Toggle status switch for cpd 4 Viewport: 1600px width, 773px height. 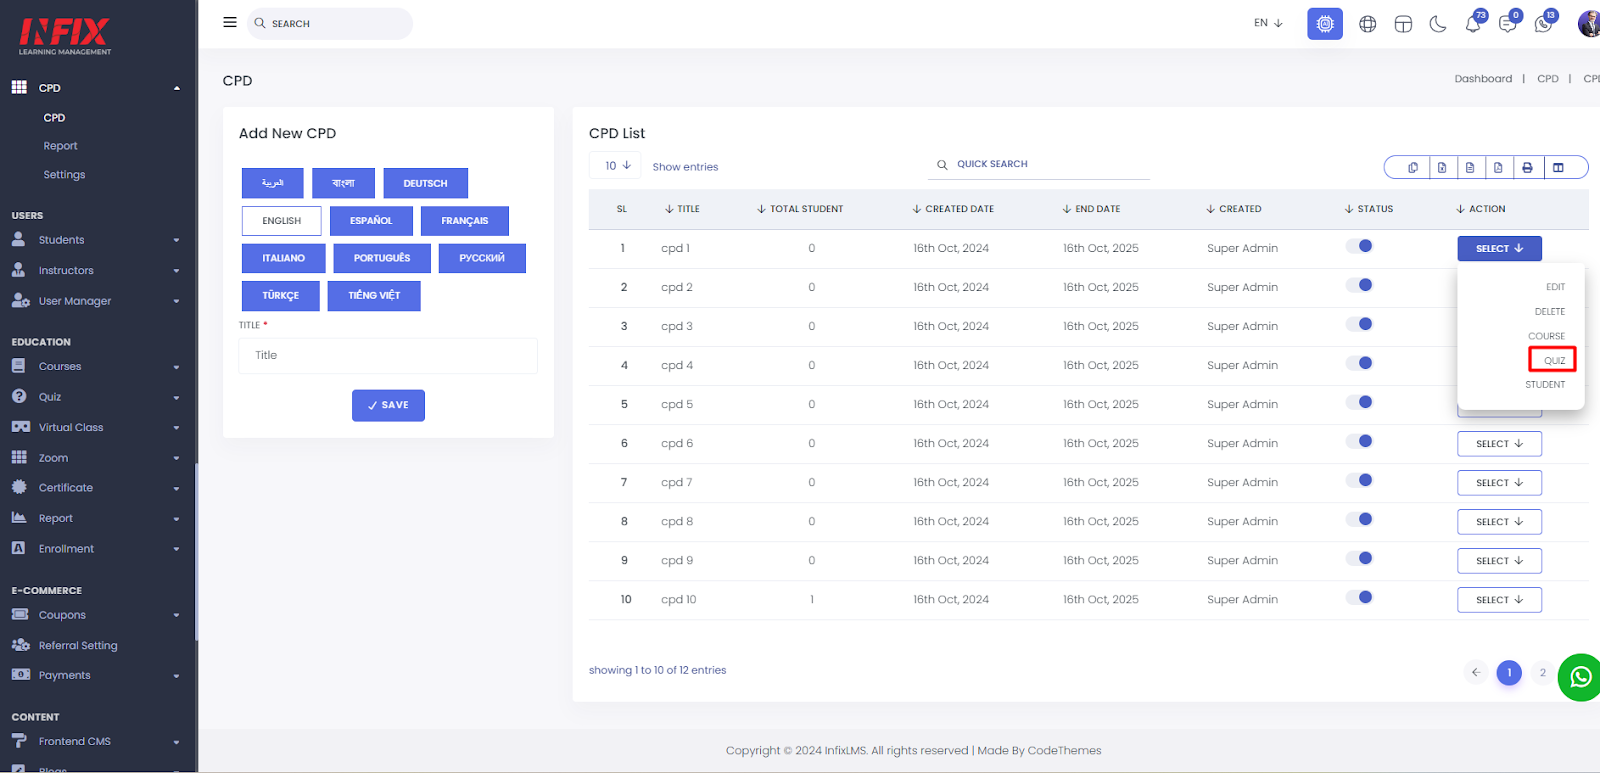pos(1359,363)
